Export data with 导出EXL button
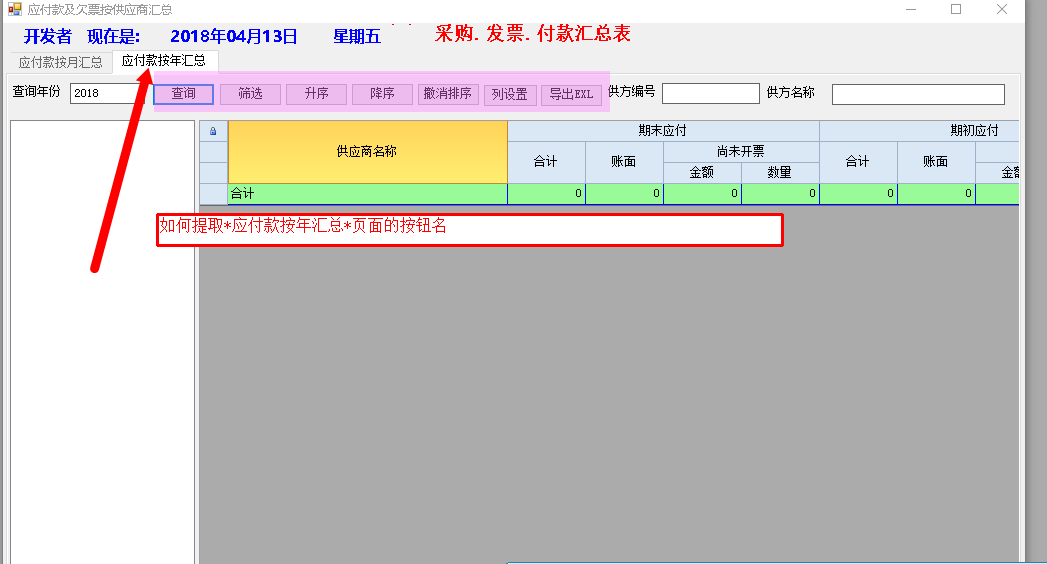 tap(572, 95)
